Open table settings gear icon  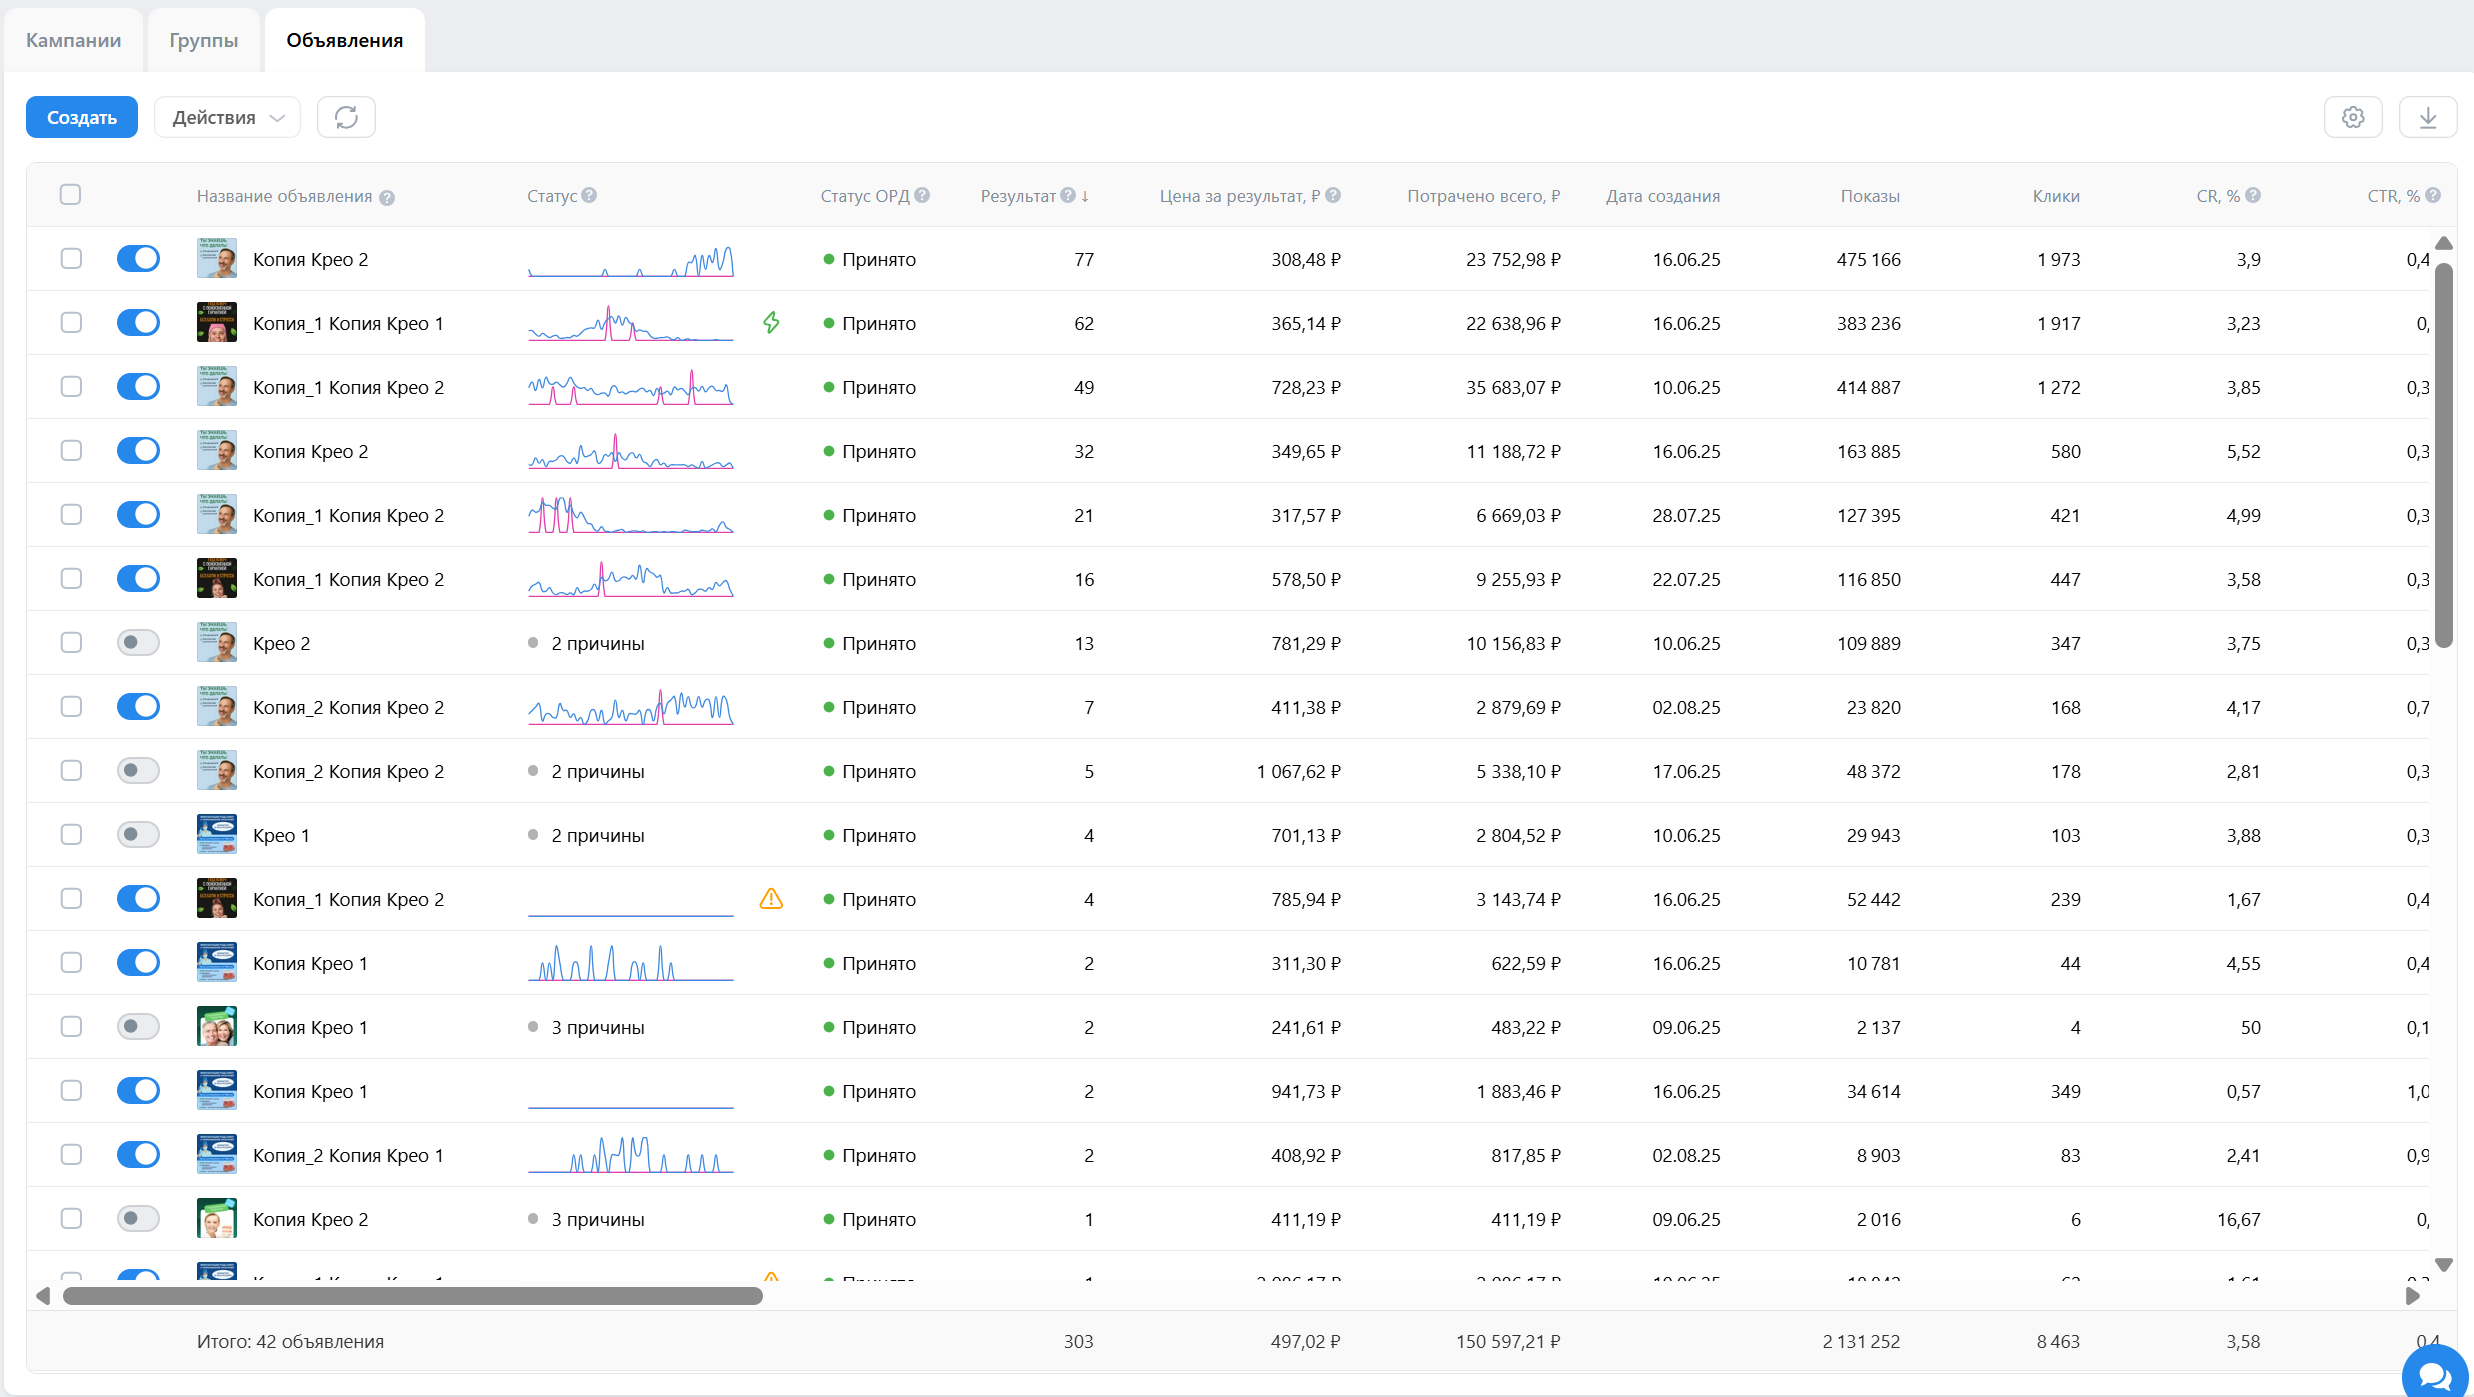[x=2353, y=117]
